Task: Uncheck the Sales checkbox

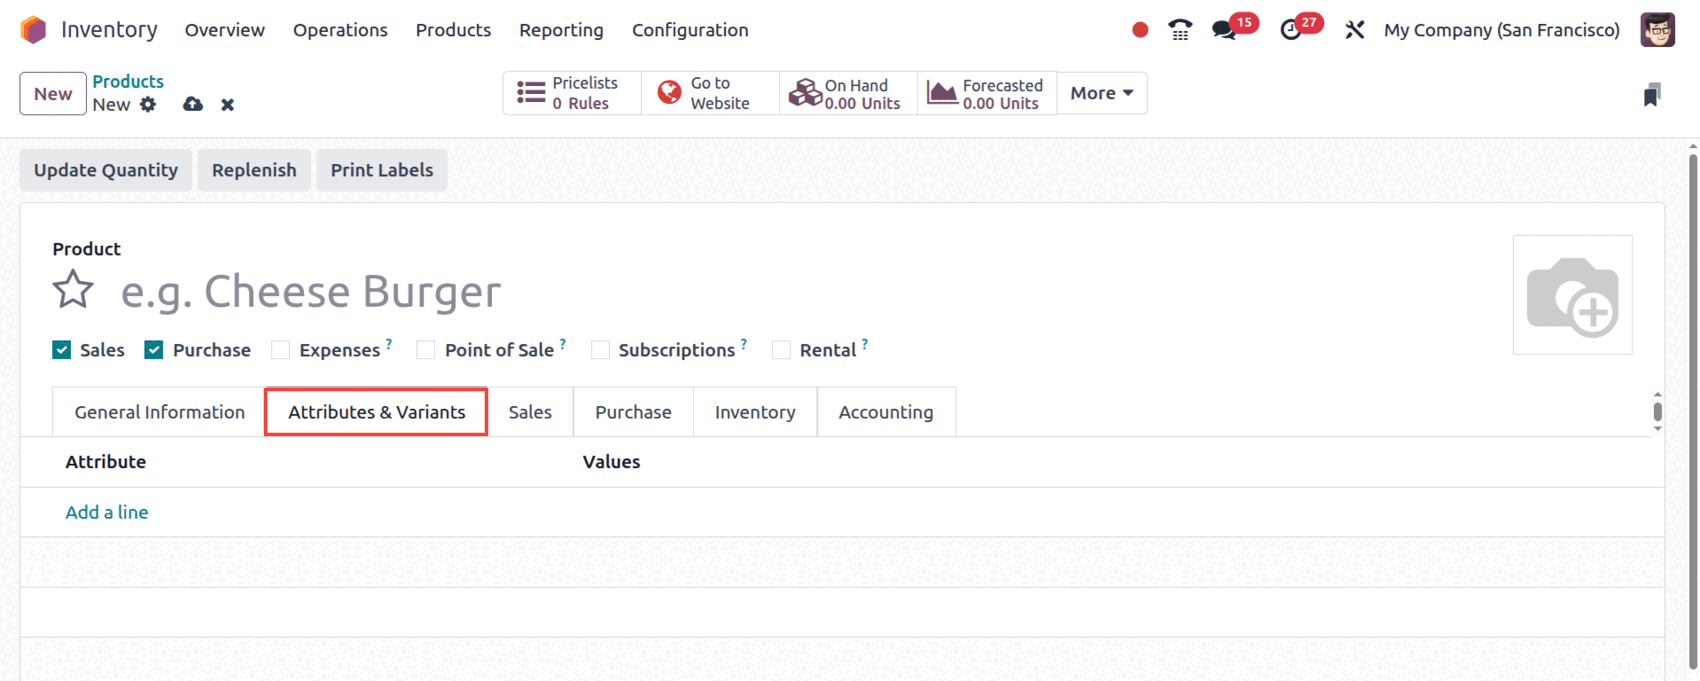Action: point(62,350)
